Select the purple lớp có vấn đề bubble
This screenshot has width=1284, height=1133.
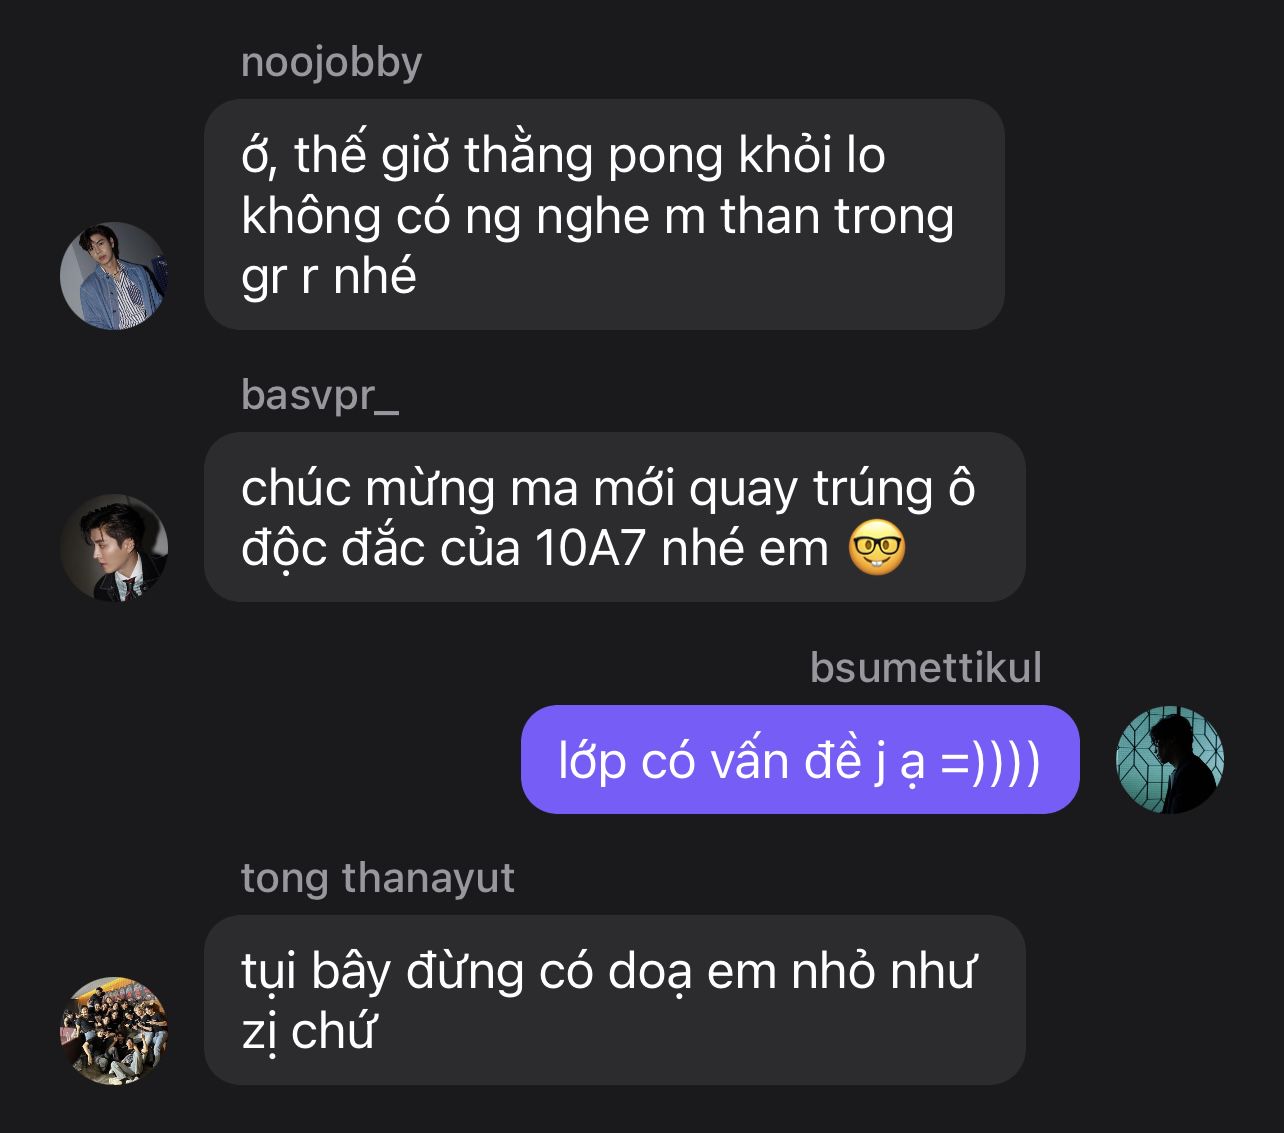pyautogui.click(x=800, y=760)
